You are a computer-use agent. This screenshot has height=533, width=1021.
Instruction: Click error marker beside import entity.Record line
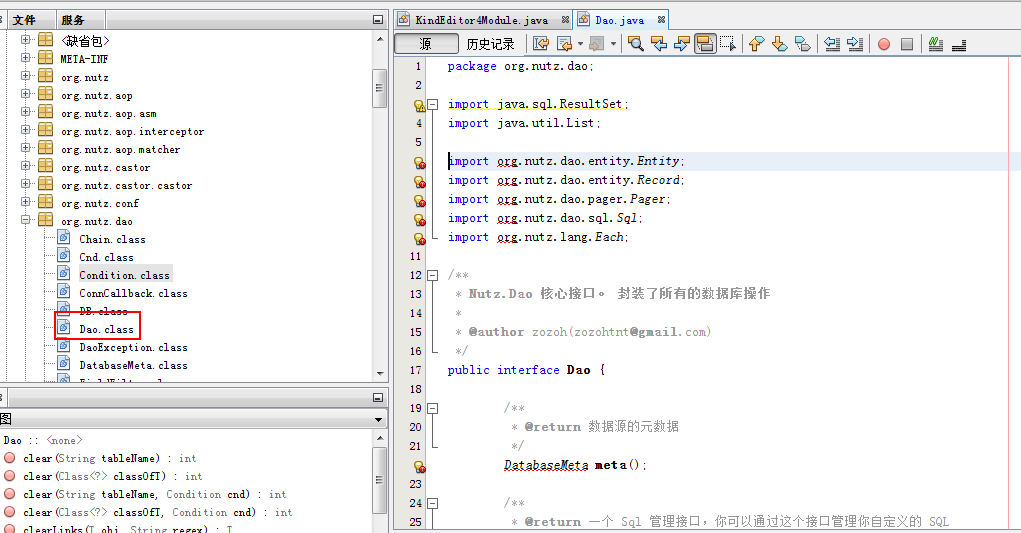pyautogui.click(x=419, y=182)
